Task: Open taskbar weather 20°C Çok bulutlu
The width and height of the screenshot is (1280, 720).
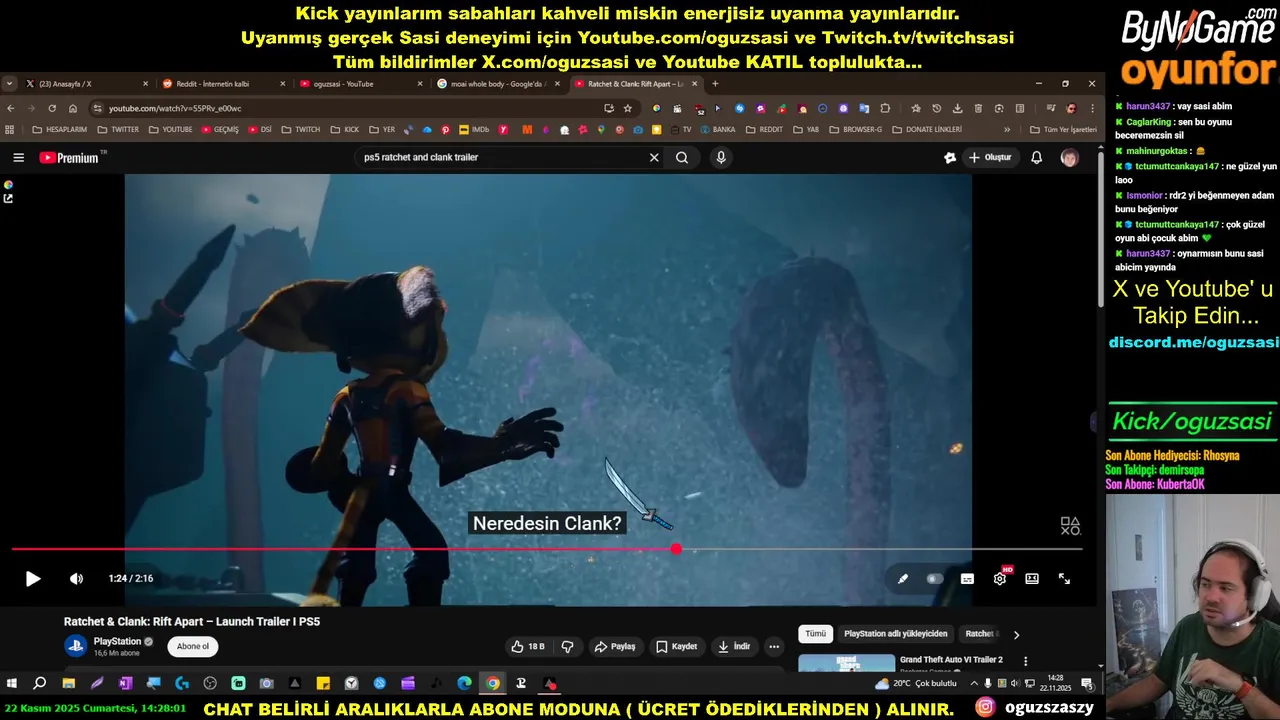Action: [x=915, y=684]
